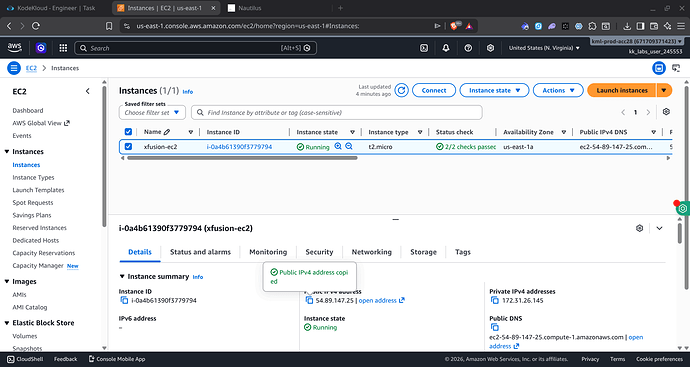Edit the Name column pencil icon
The image size is (690, 367).
(167, 132)
